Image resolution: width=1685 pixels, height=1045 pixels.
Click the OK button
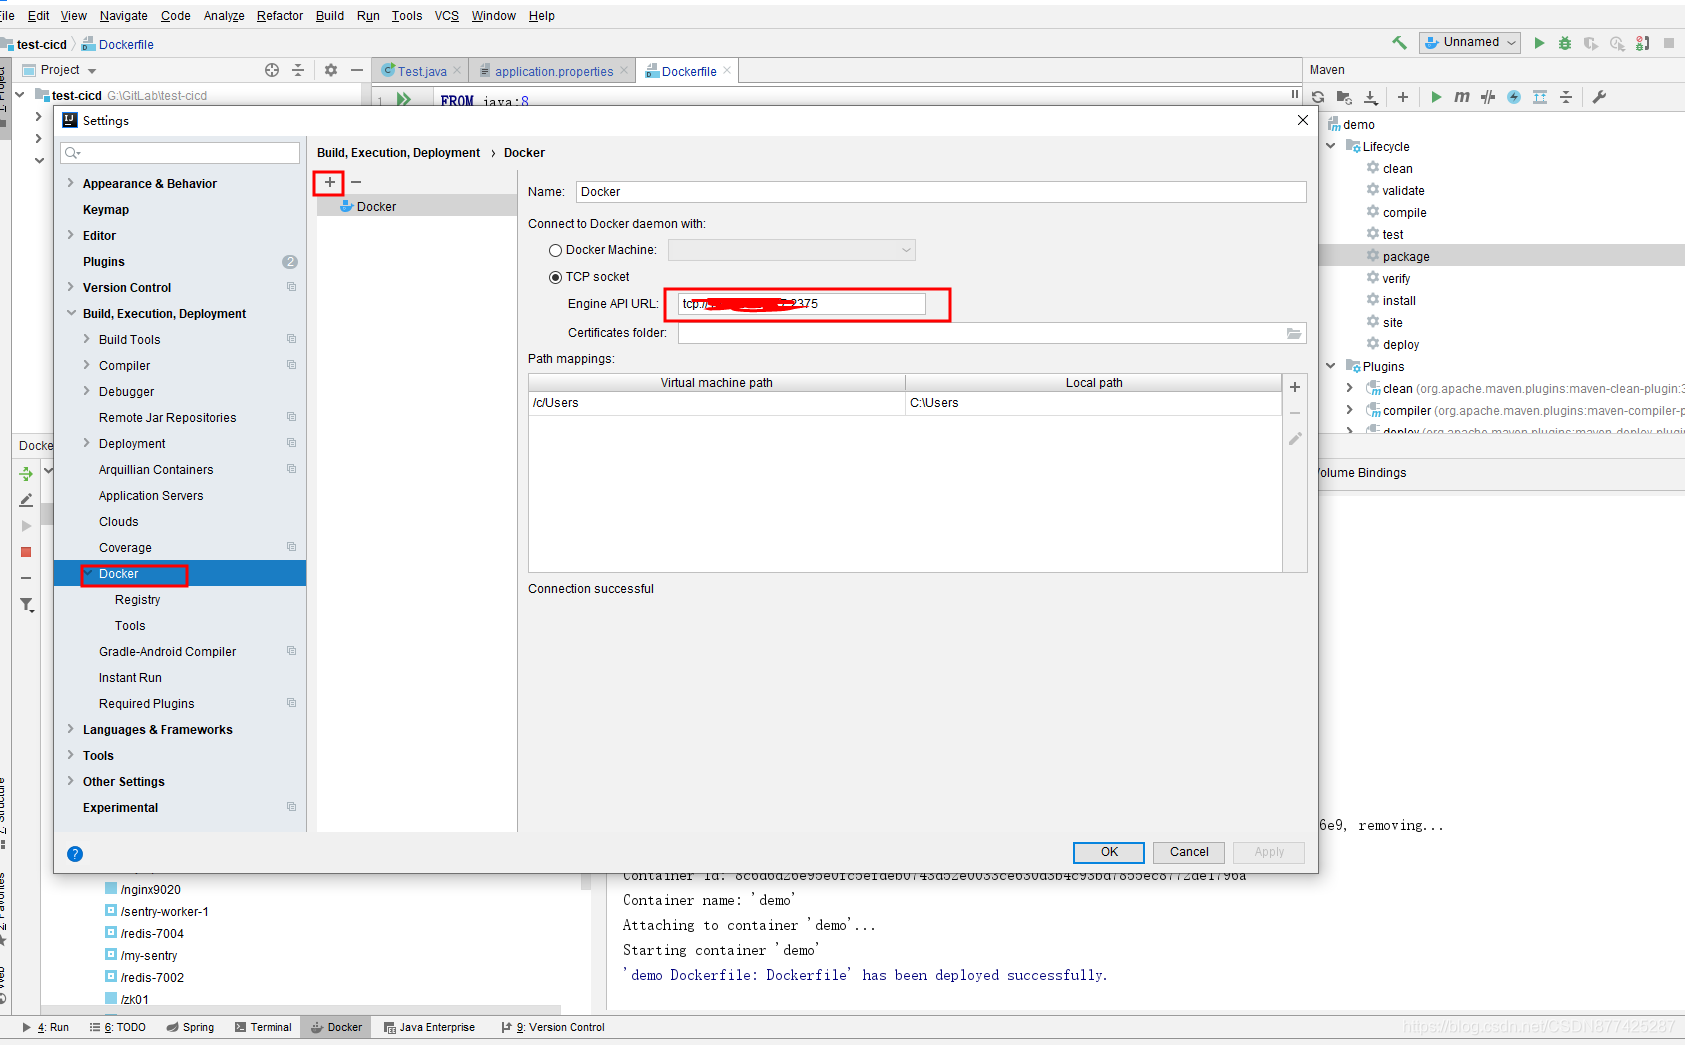pos(1109,852)
